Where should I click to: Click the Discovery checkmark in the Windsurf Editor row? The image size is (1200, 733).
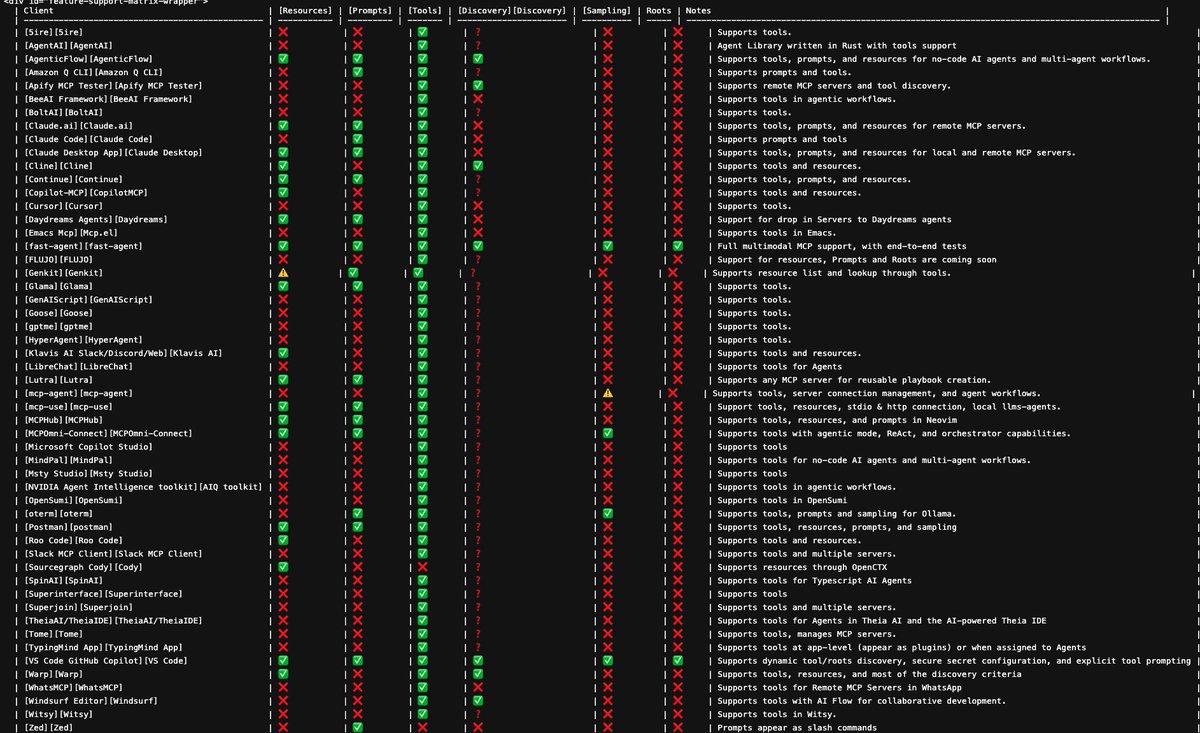tap(478, 700)
